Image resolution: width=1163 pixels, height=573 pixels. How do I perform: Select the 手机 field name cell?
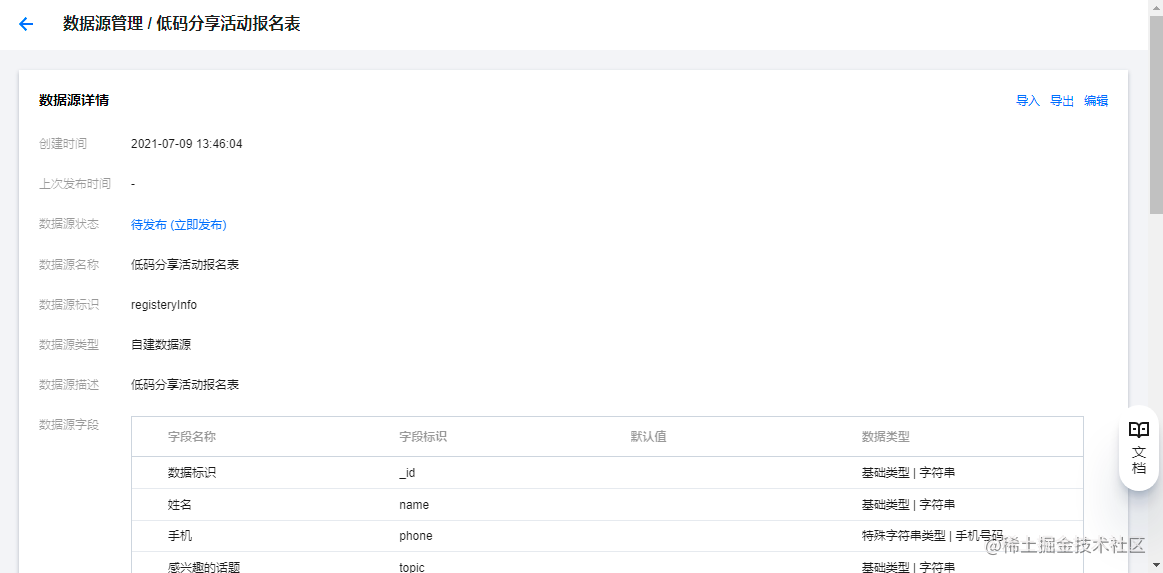pos(180,536)
